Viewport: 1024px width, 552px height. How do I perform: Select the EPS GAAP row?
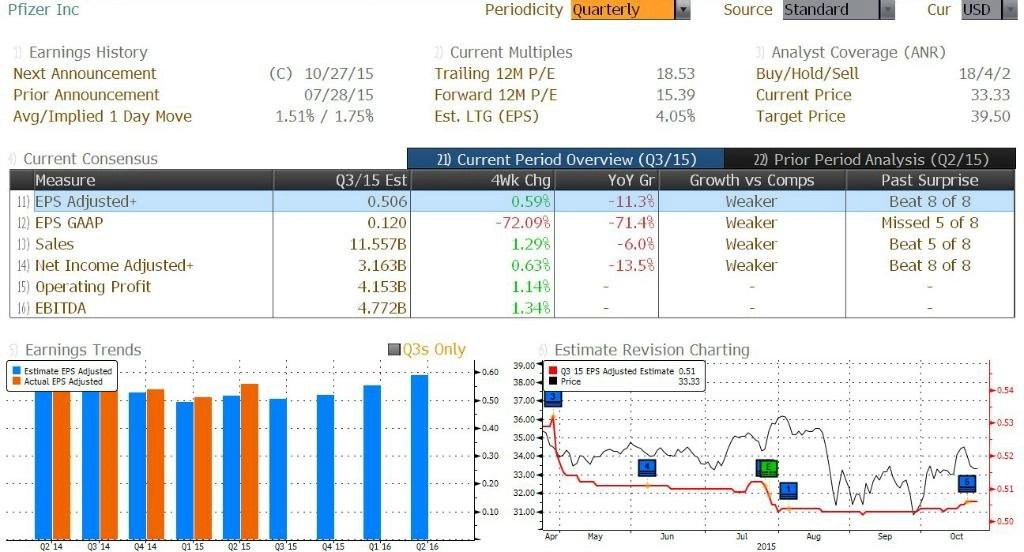pyautogui.click(x=512, y=223)
